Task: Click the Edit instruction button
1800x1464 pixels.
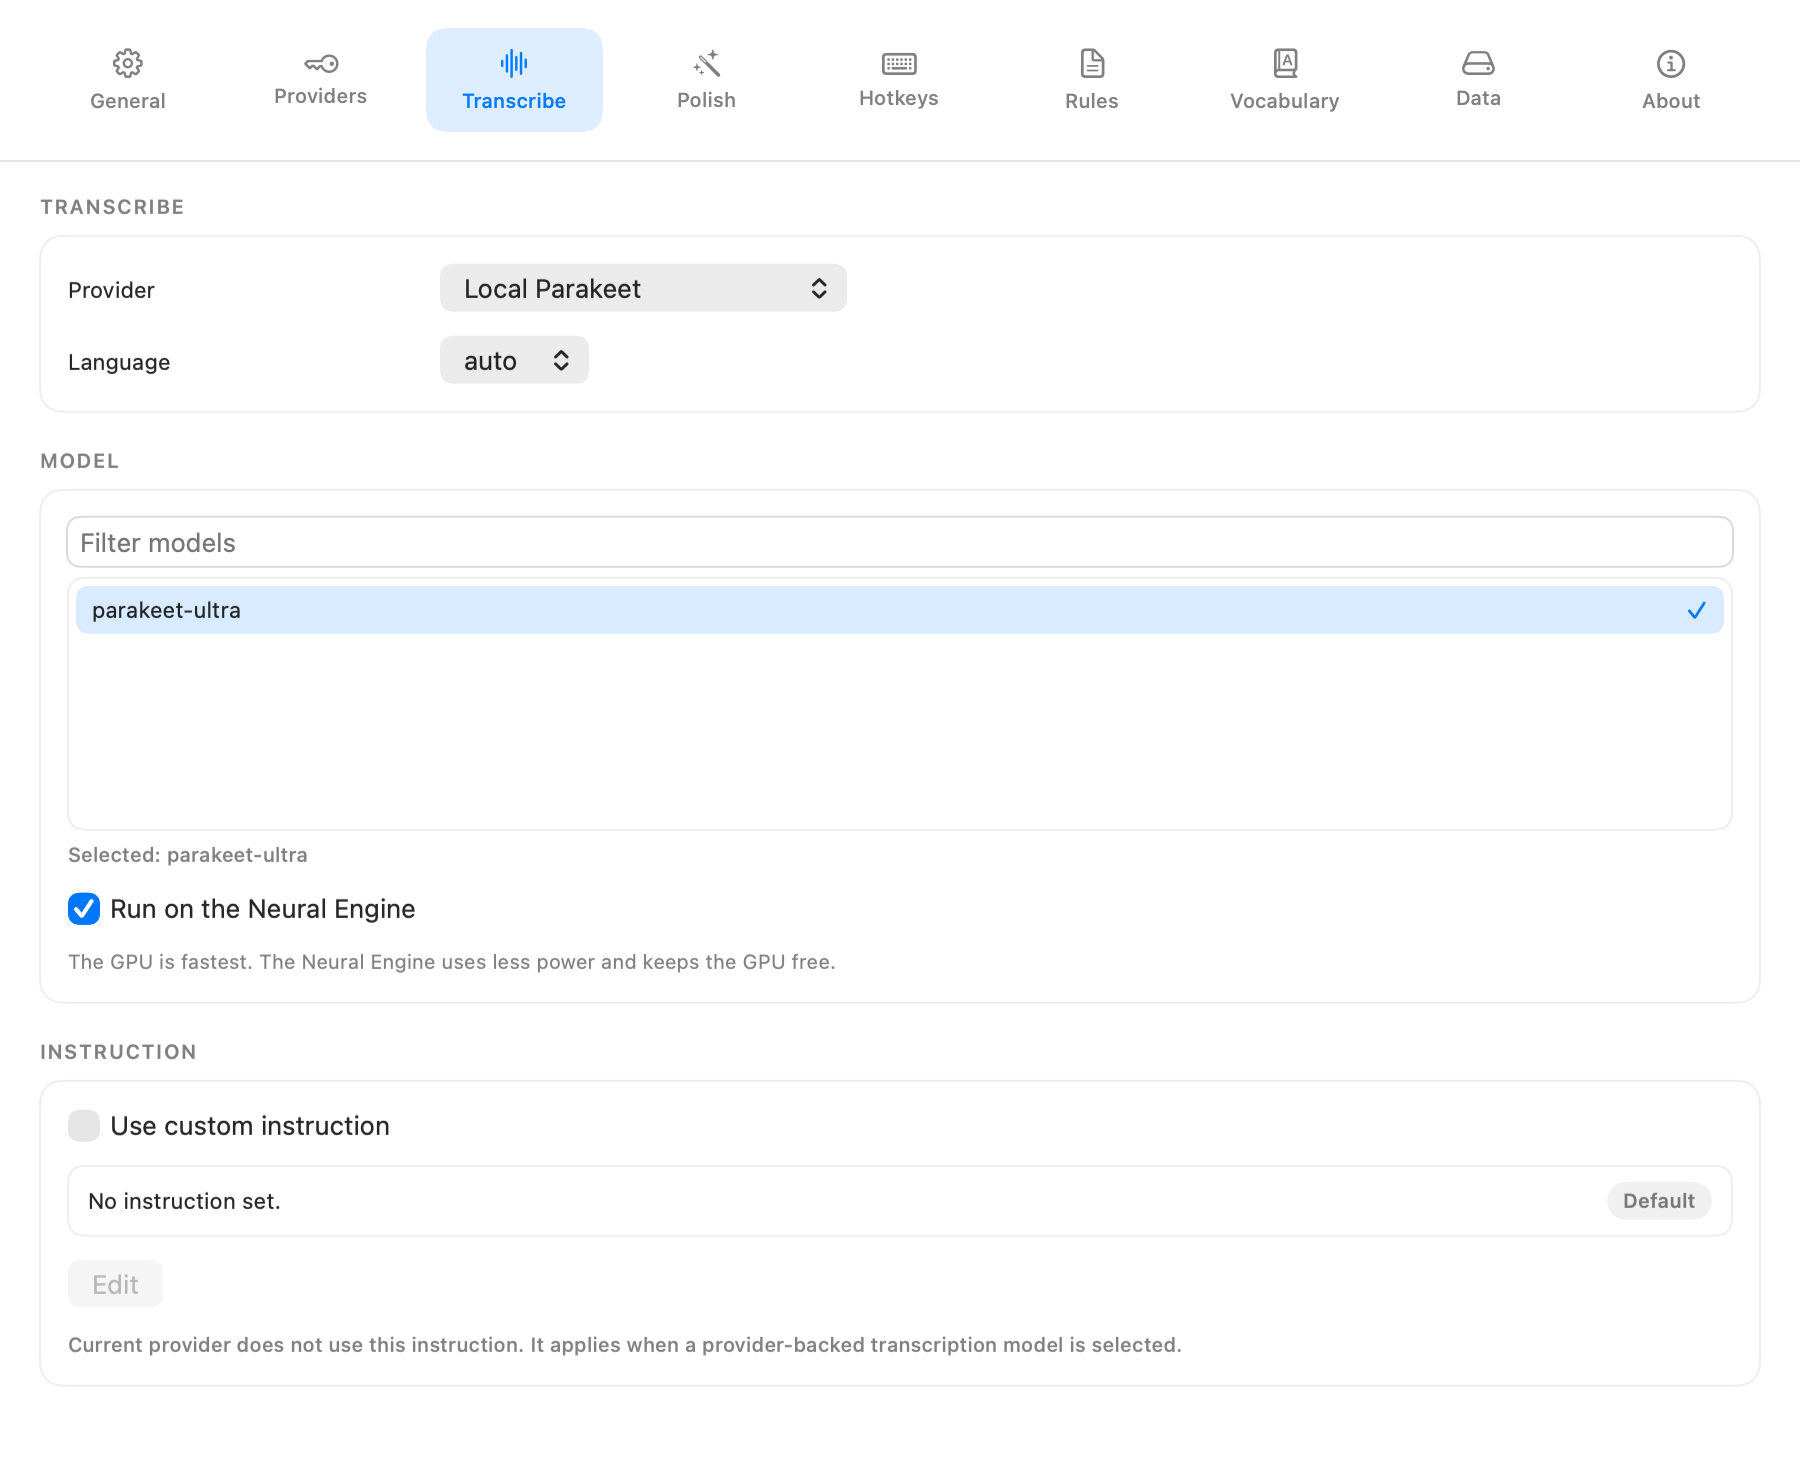Action: click(x=115, y=1284)
